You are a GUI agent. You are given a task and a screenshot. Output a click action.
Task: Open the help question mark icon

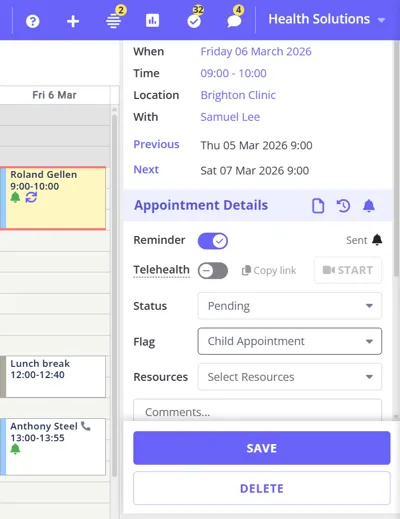(33, 22)
